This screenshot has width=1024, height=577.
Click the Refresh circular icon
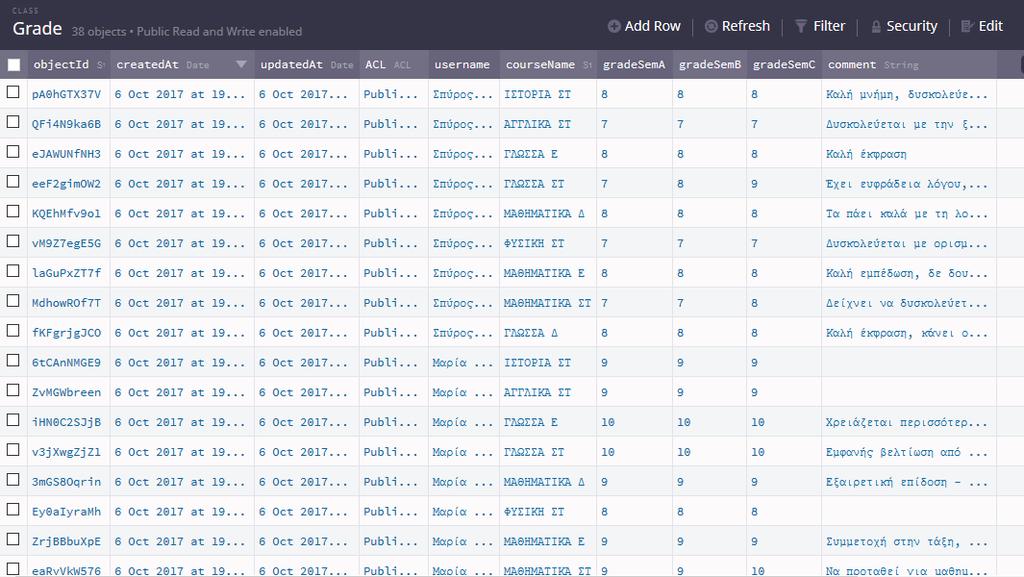click(x=711, y=26)
